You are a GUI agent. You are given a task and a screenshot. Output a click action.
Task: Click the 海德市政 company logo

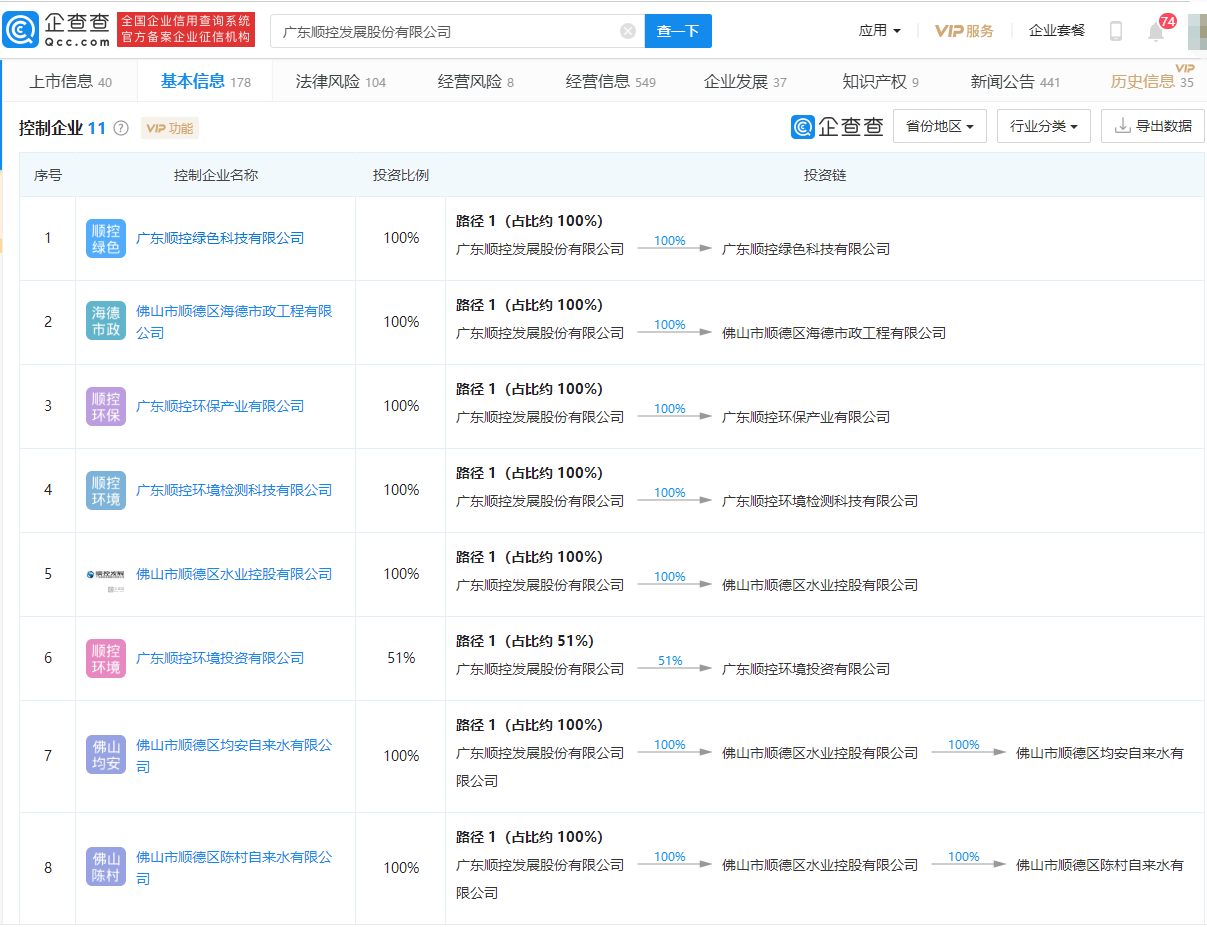pyautogui.click(x=106, y=322)
